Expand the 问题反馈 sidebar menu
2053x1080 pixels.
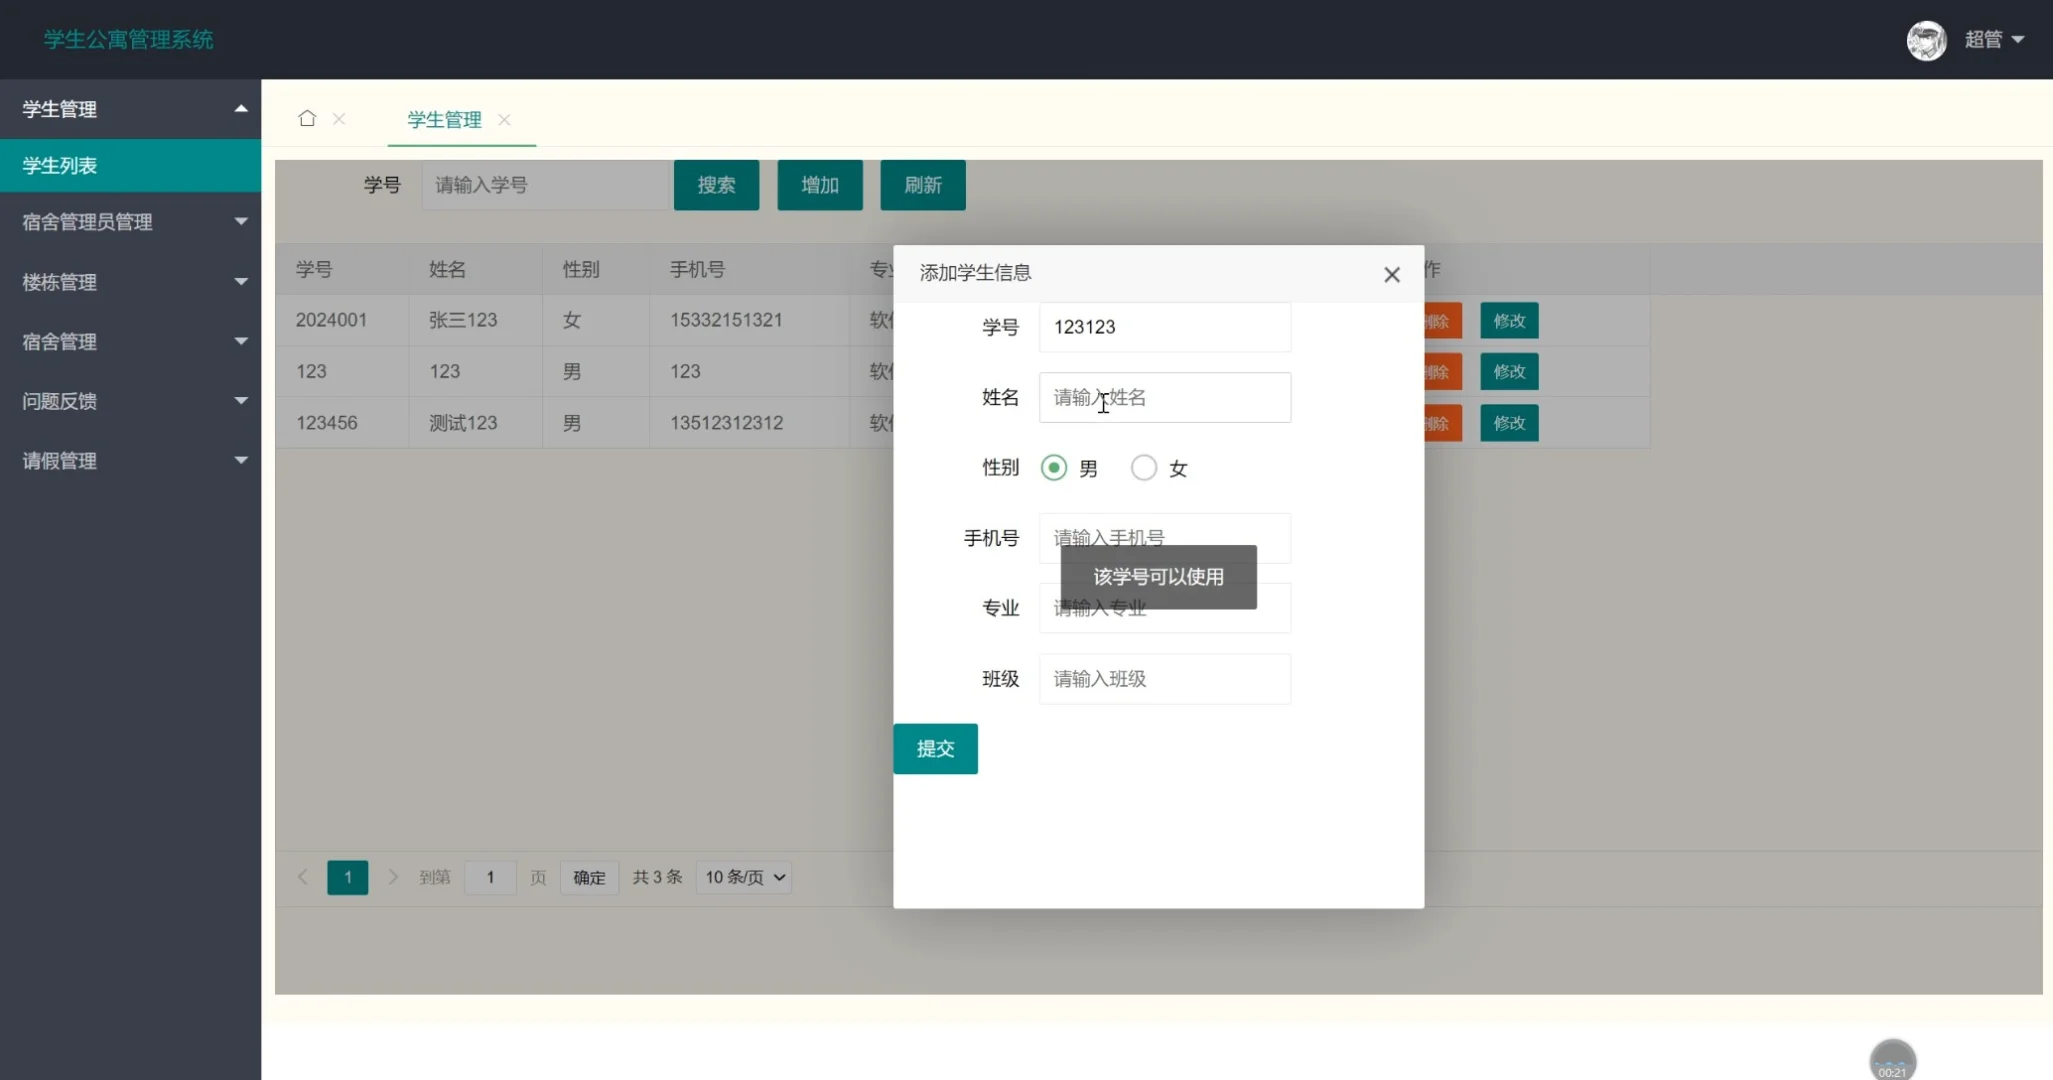click(130, 400)
